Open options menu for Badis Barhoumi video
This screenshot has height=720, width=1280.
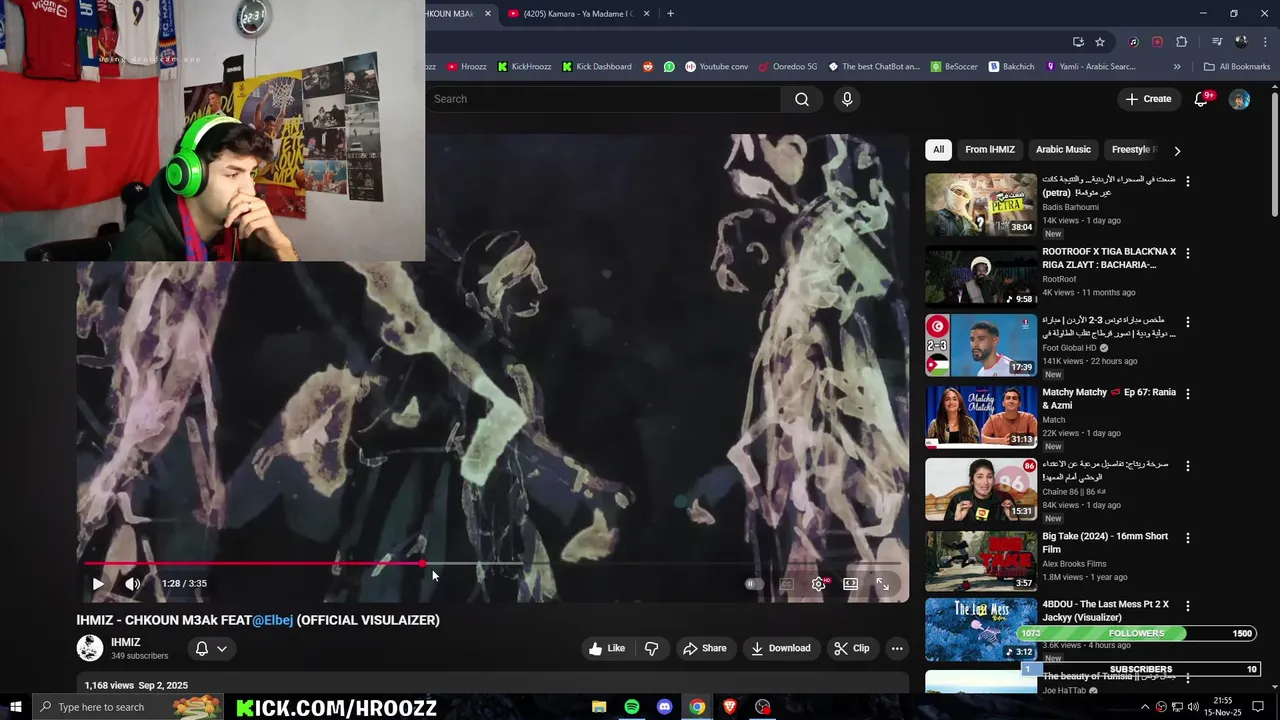1188,182
